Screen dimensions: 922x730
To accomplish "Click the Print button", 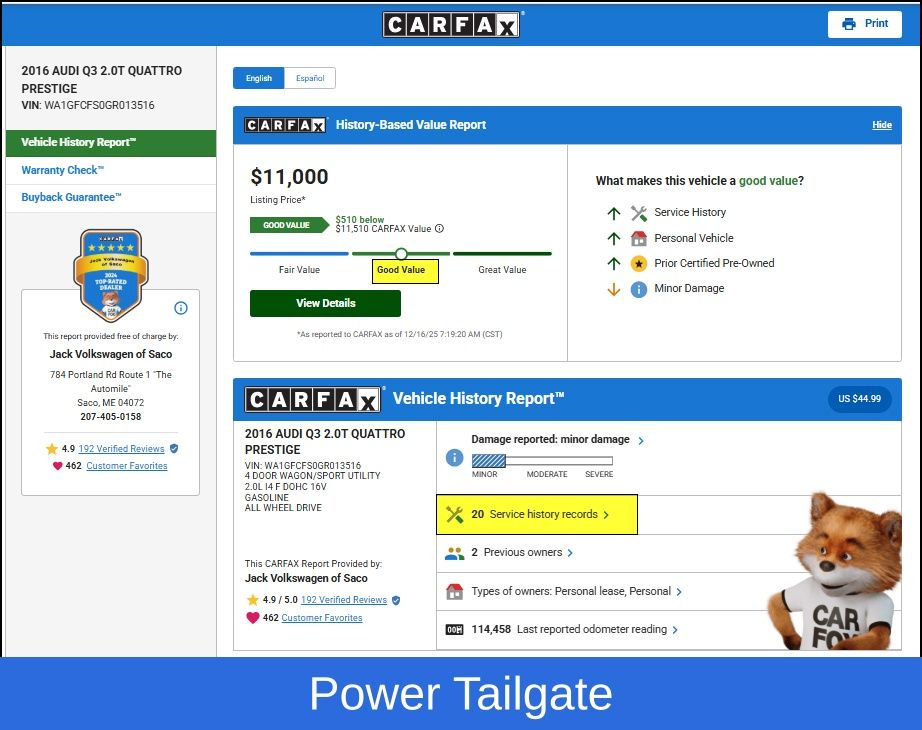I will [864, 24].
